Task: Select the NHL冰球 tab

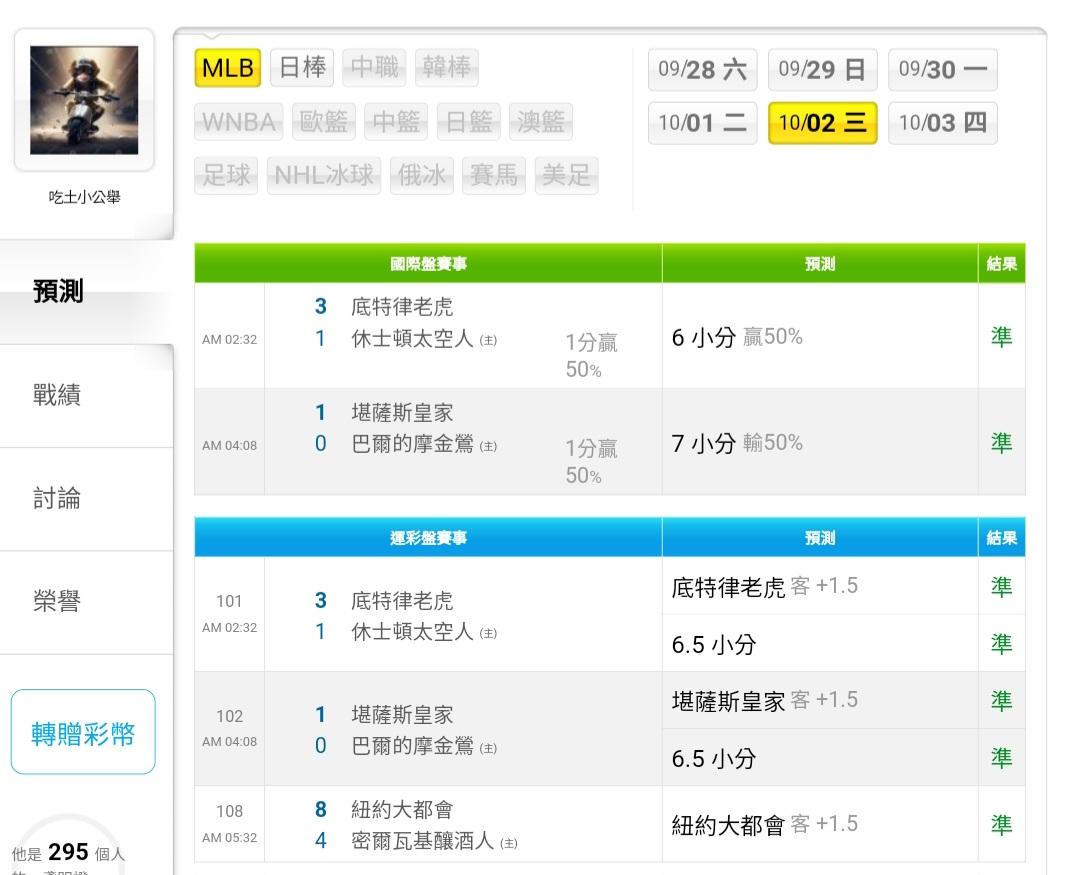Action: click(324, 176)
